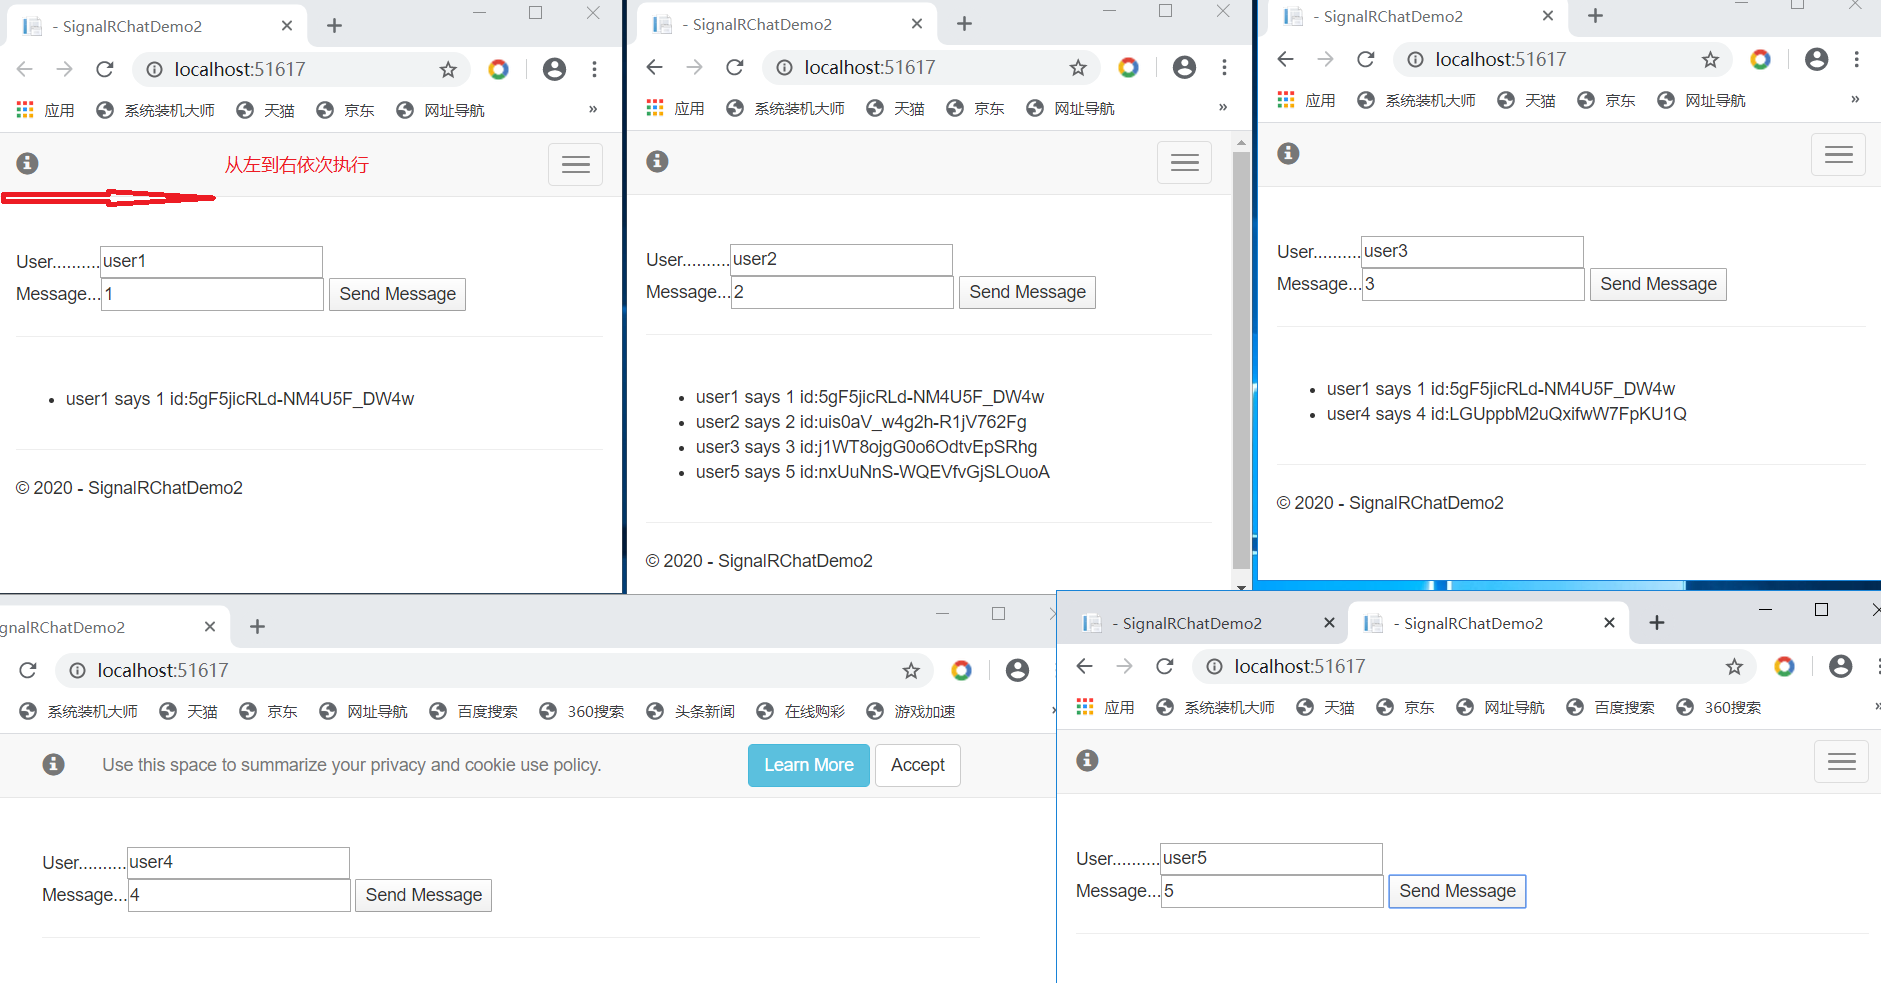The width and height of the screenshot is (1881, 983).
Task: Click info icon in user3 window navbar
Action: point(1288,153)
